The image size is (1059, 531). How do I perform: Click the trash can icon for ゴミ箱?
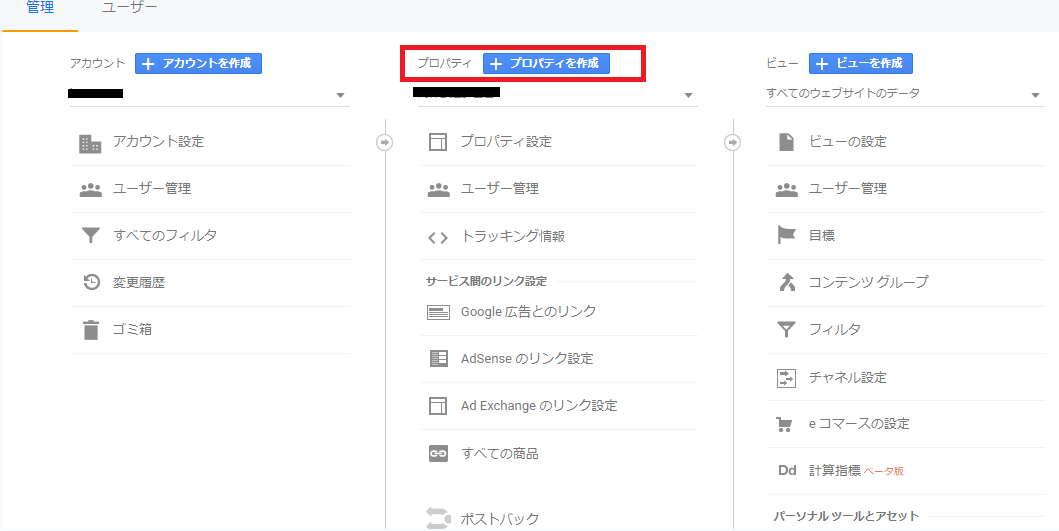(91, 330)
